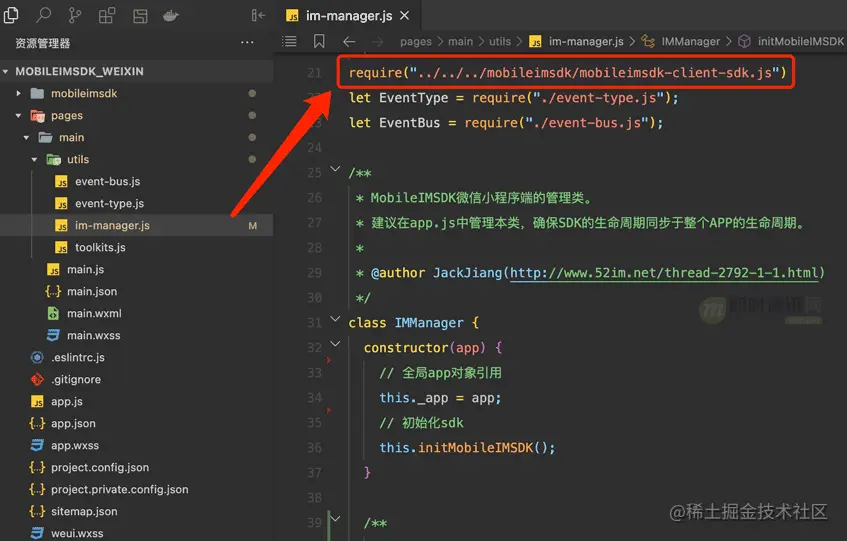Click the JS file icon beside toolkits.js

[62, 248]
